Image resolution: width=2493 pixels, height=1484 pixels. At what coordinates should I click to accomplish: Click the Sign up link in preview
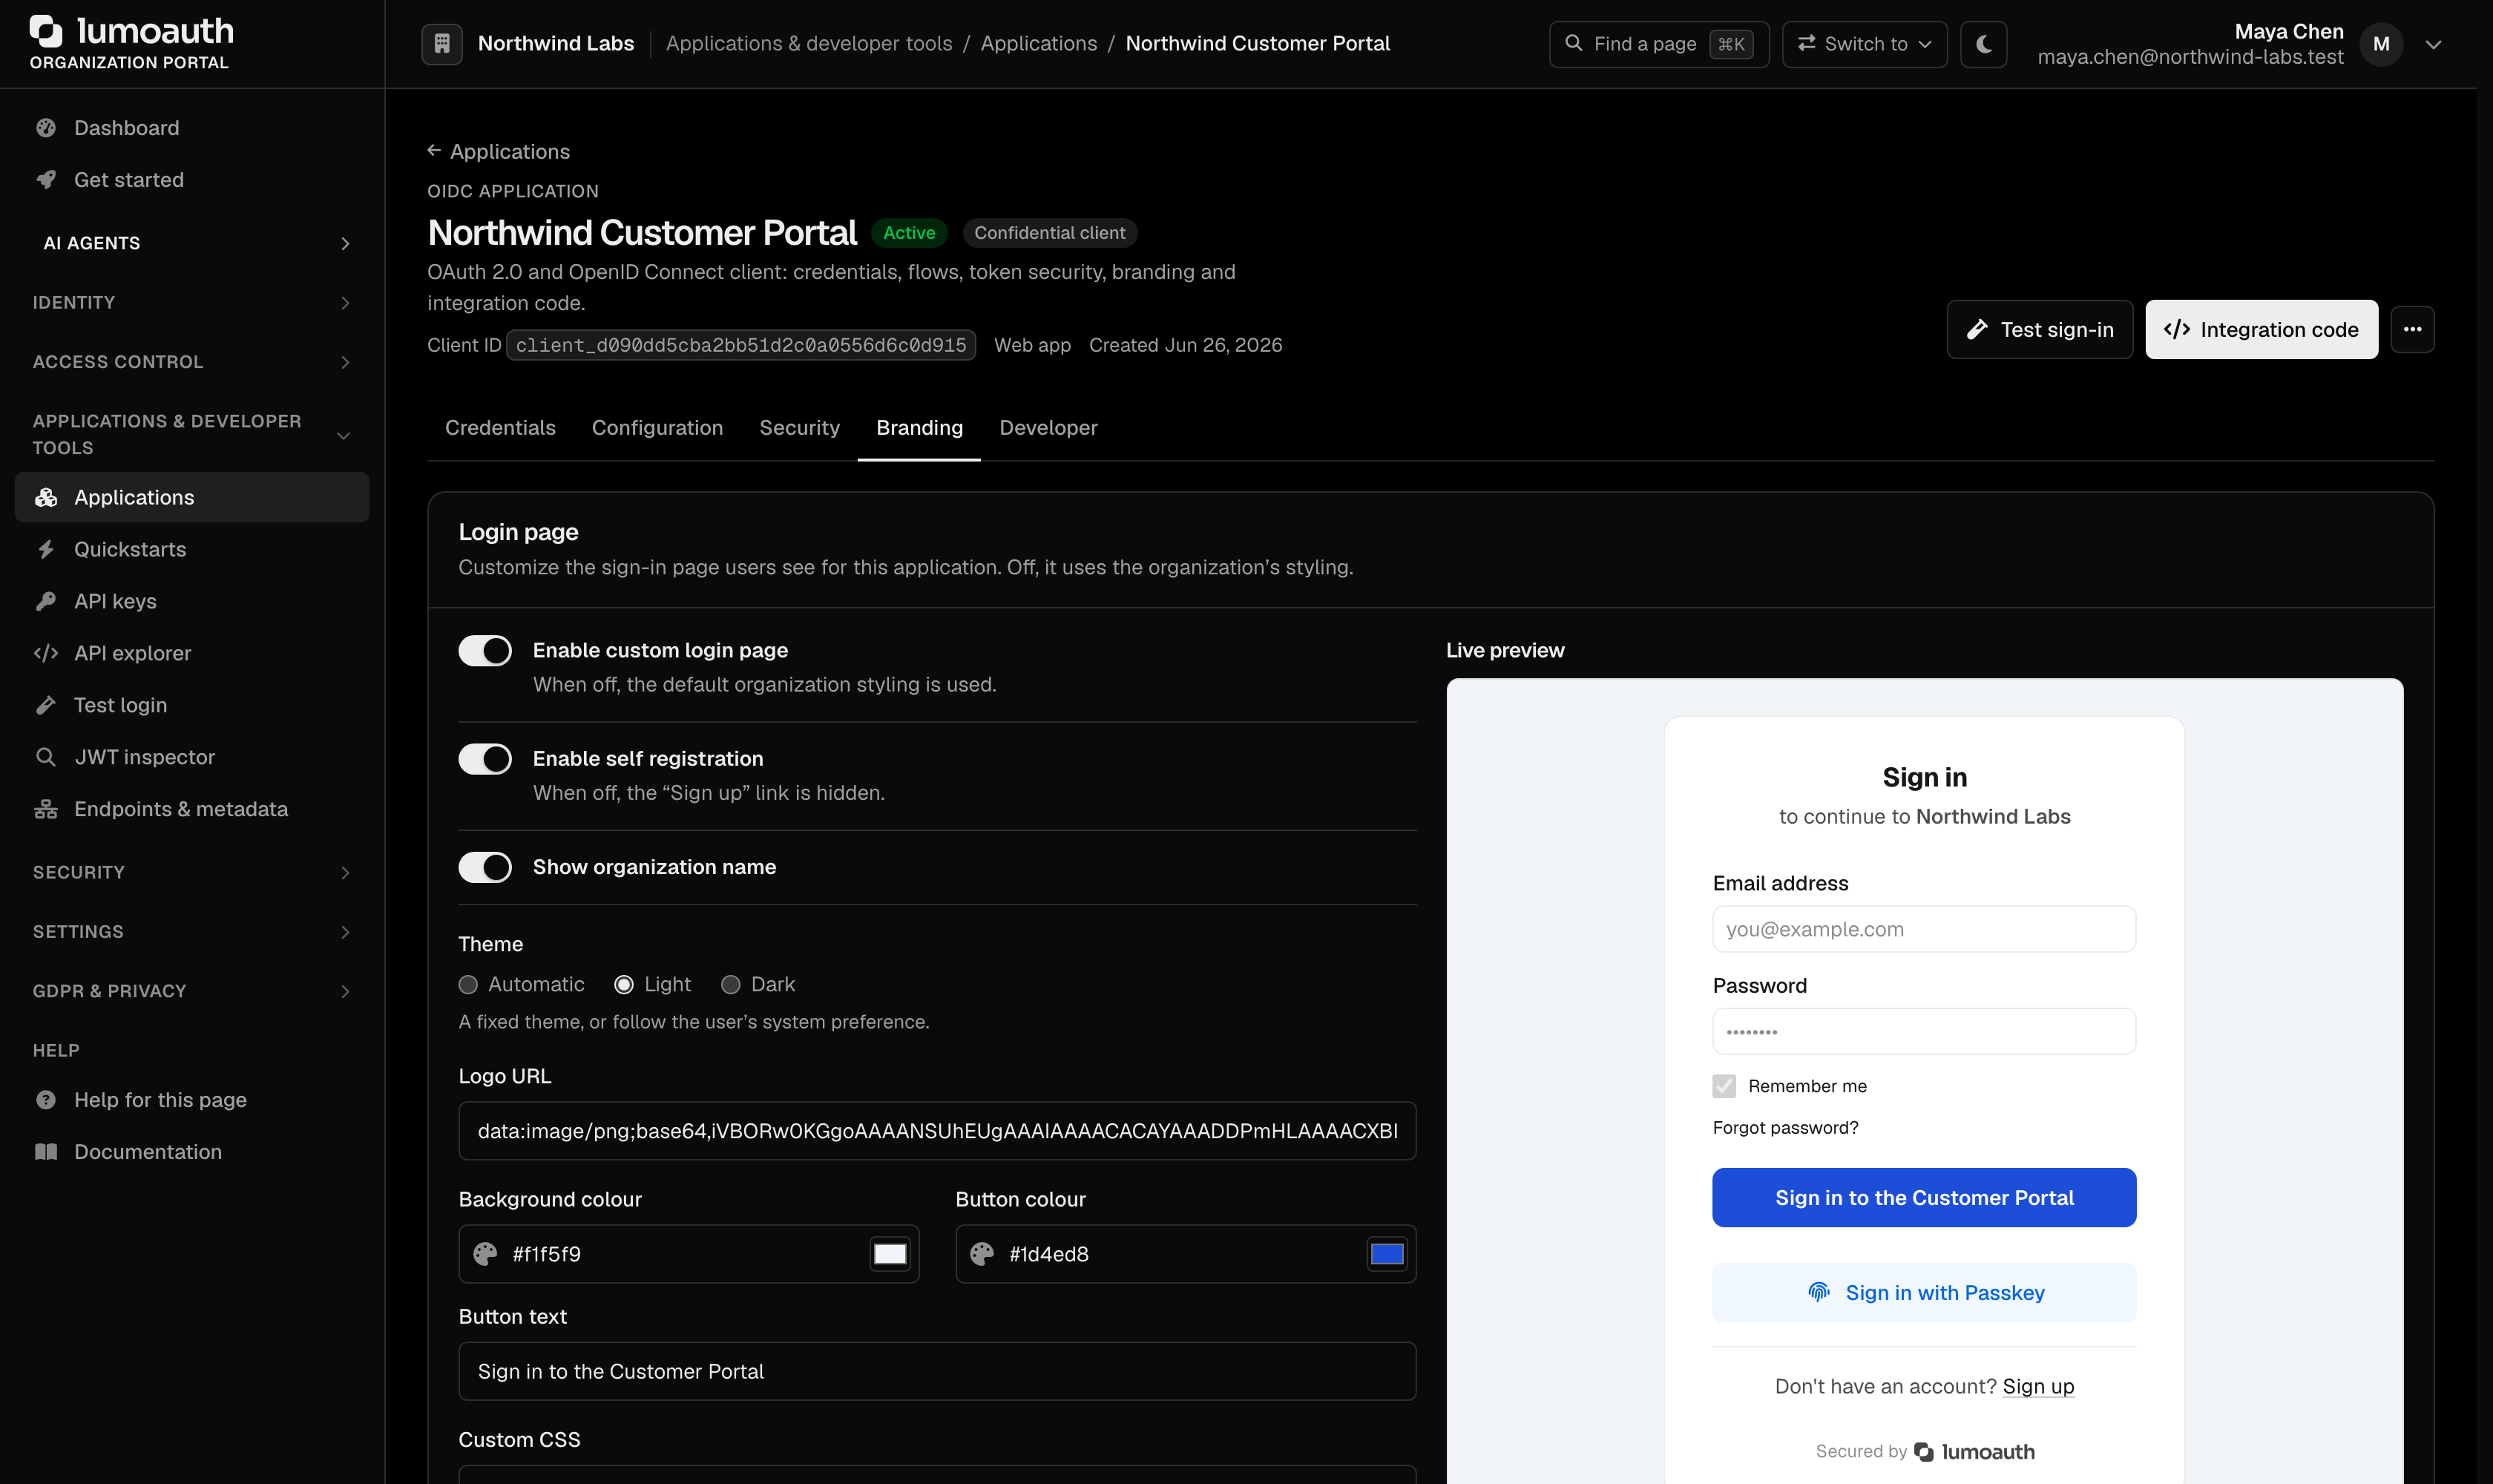[2038, 1386]
